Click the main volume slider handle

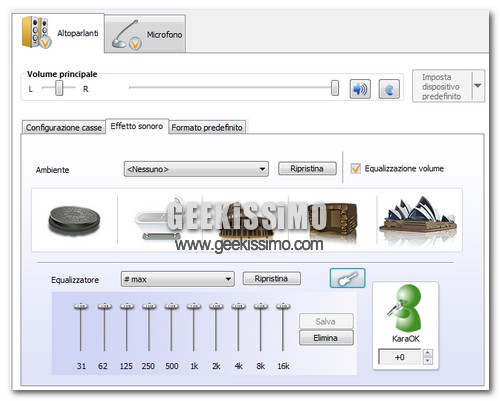[335, 88]
